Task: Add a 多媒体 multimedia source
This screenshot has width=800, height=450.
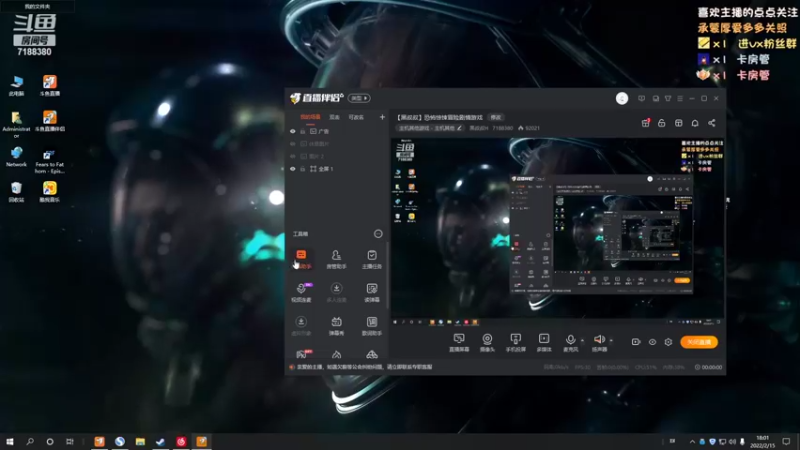Action: click(x=544, y=342)
